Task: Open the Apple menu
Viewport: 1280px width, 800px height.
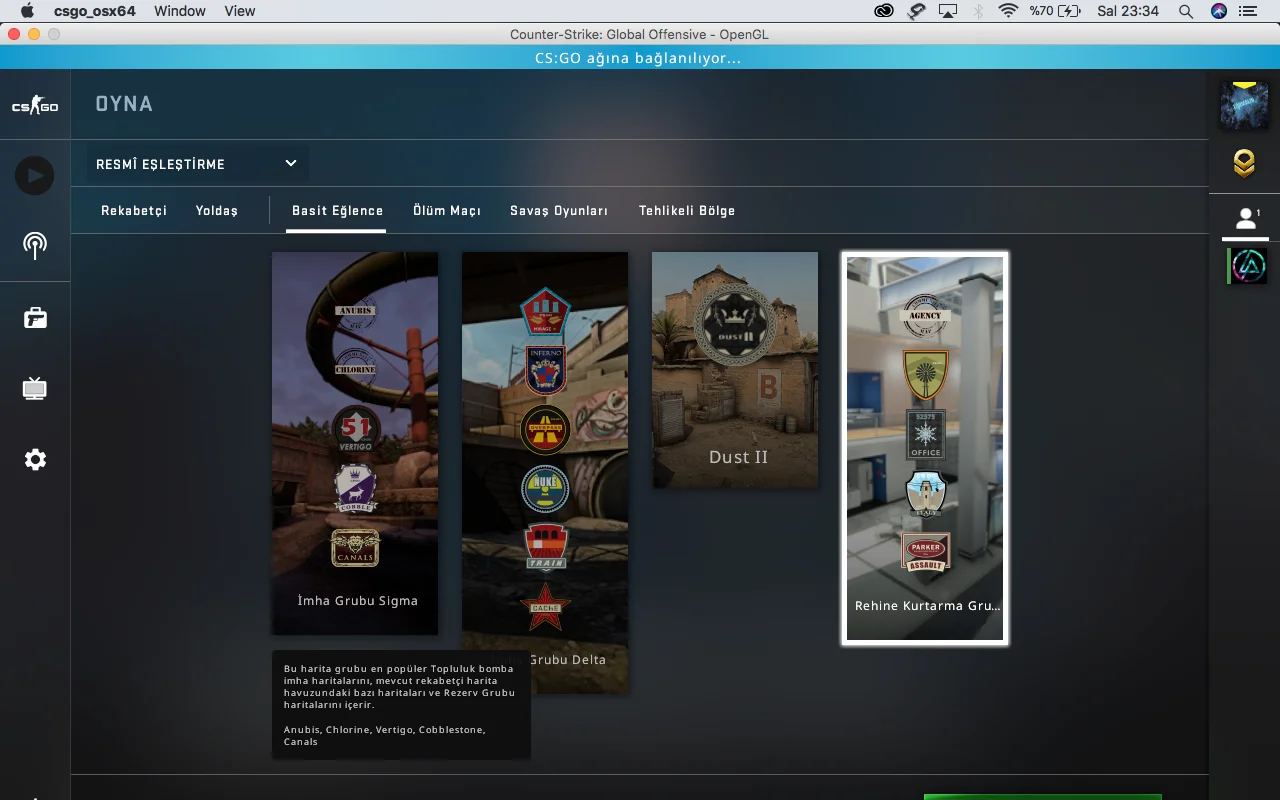Action: 27,11
